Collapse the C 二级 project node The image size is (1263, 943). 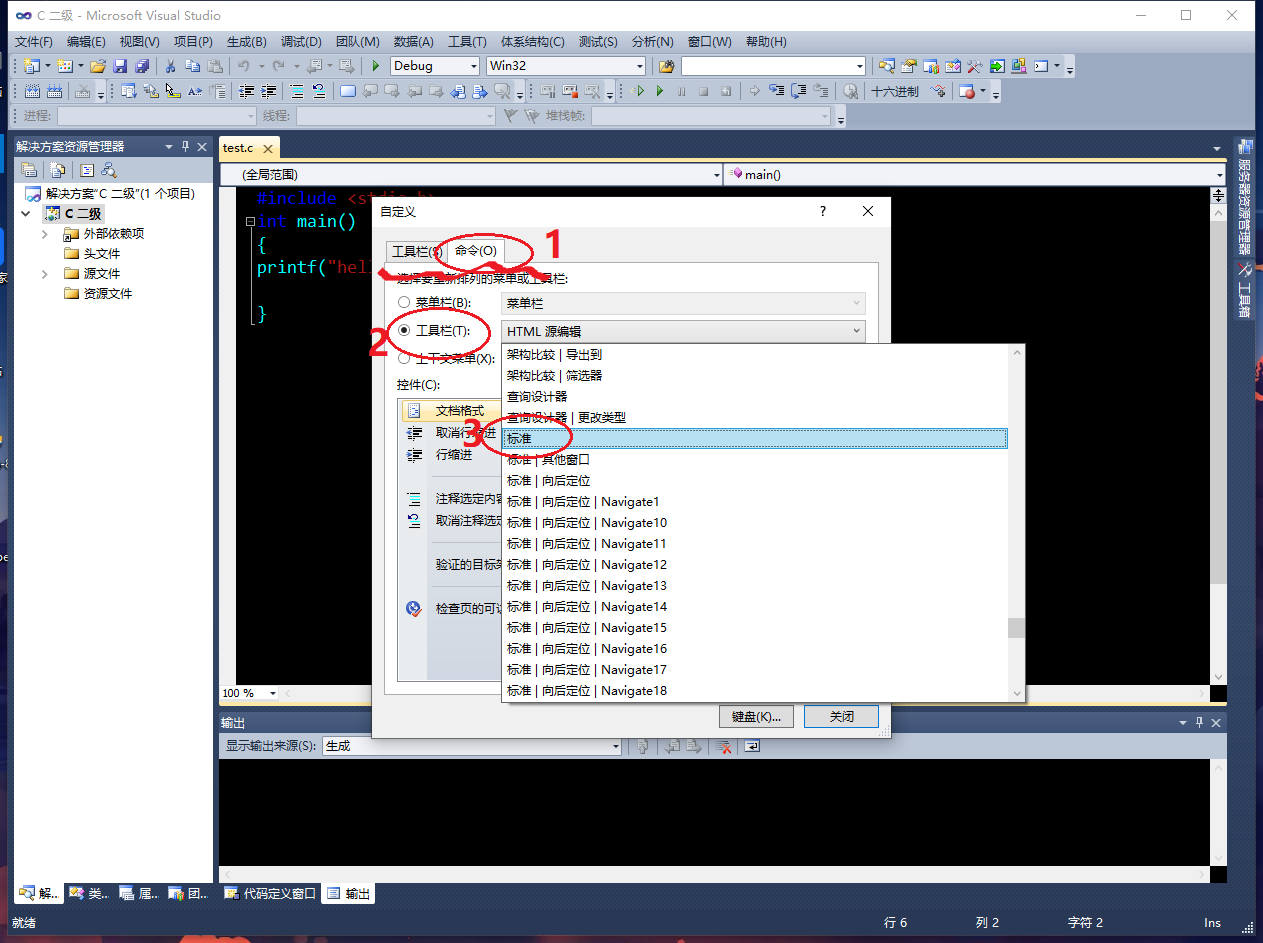coord(26,213)
